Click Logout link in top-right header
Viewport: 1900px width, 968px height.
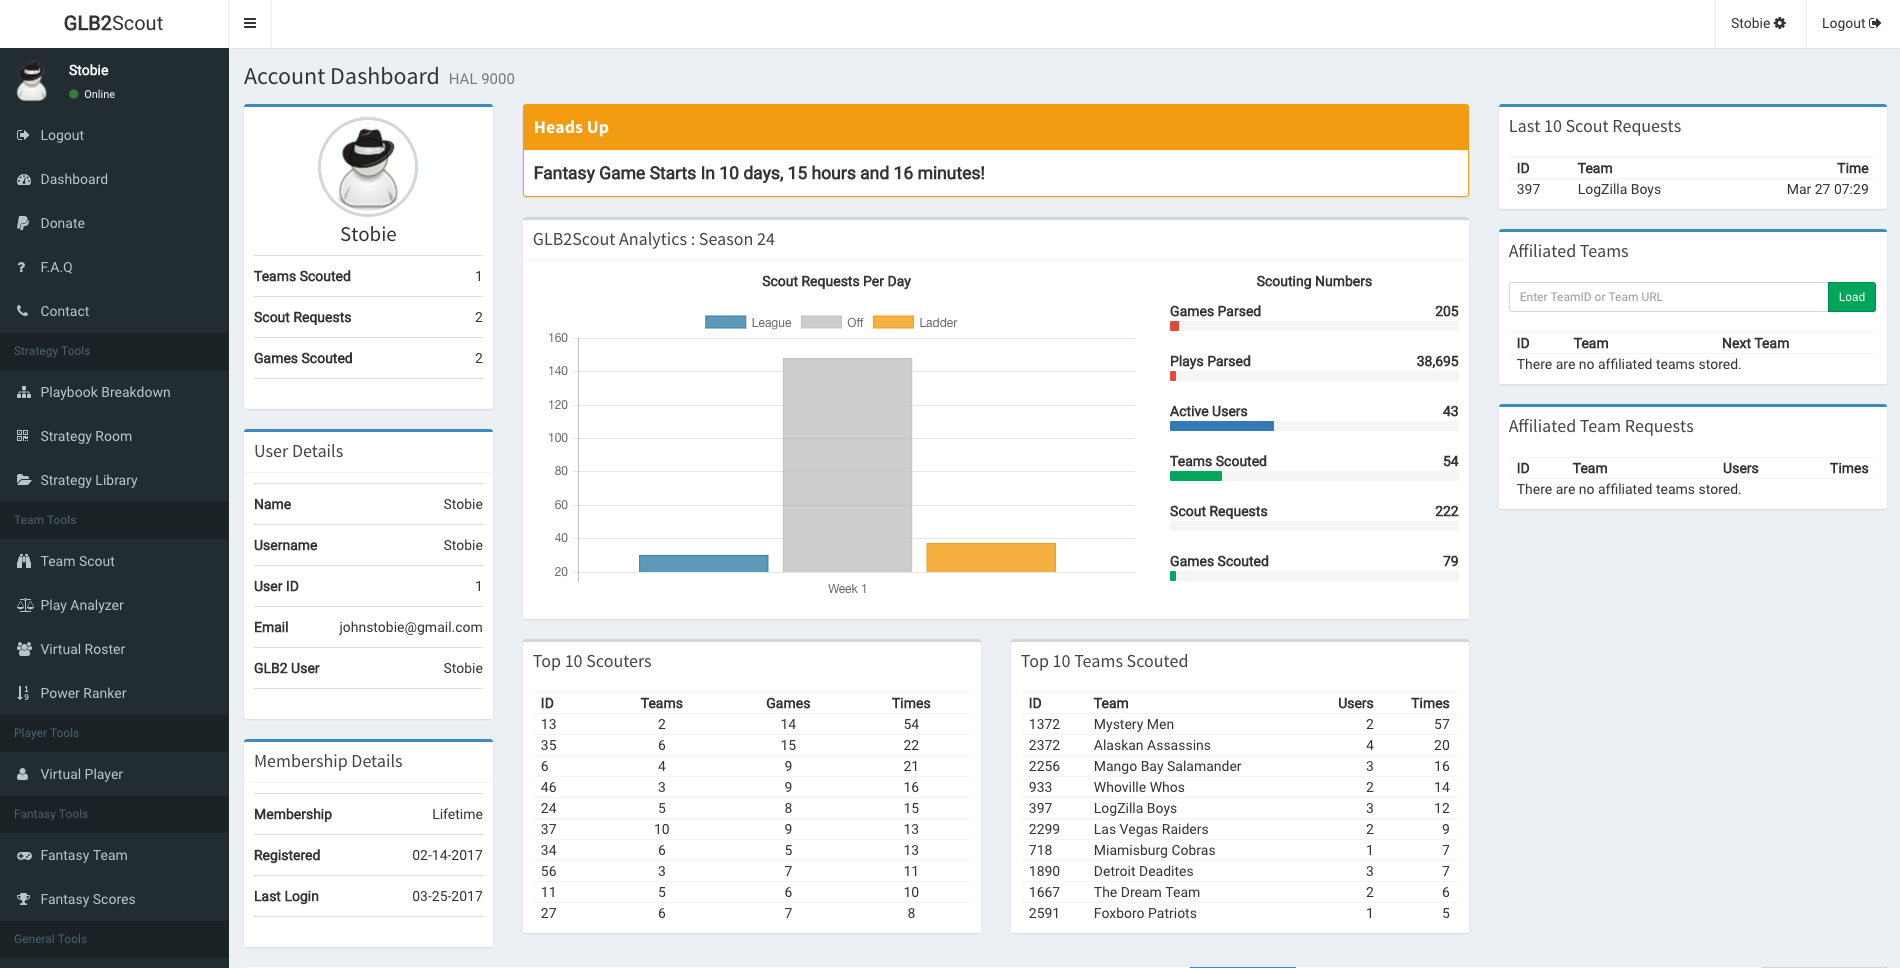point(1850,23)
